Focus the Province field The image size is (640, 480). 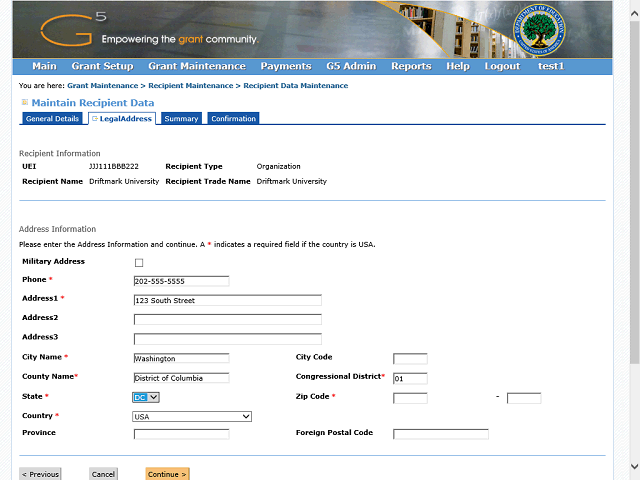tap(181, 434)
